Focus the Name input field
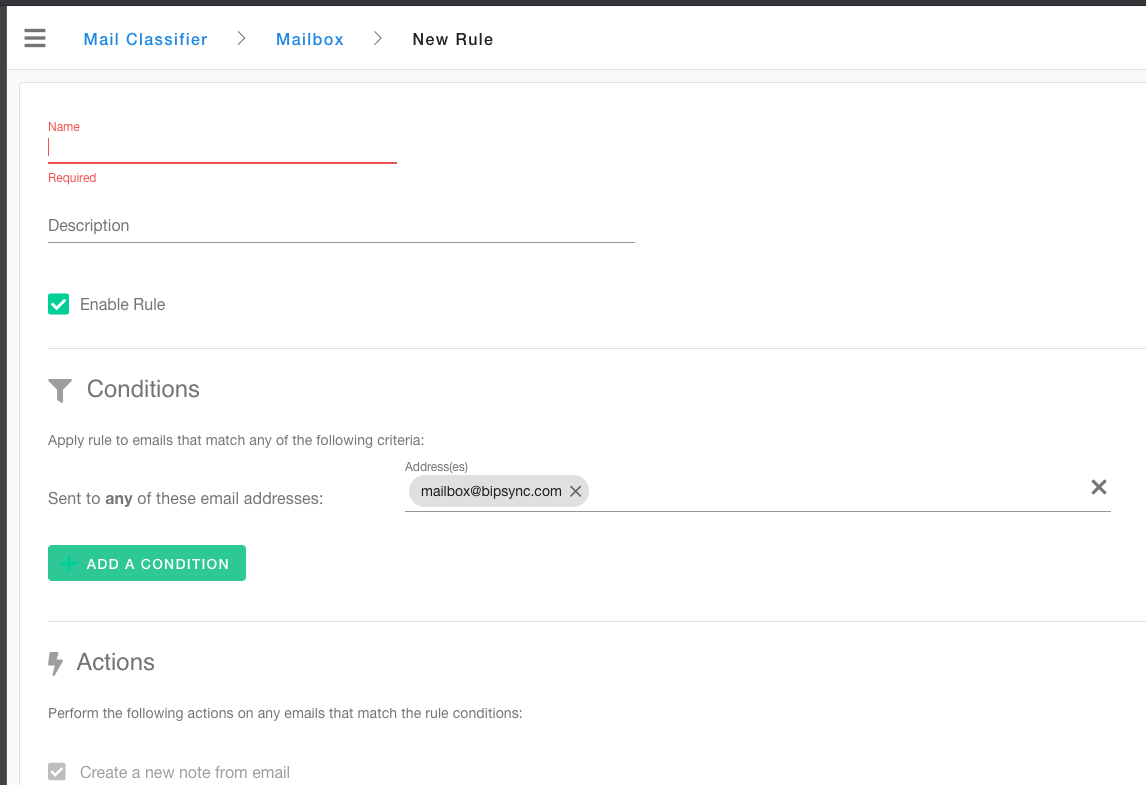The height and width of the screenshot is (785, 1146). [222, 148]
